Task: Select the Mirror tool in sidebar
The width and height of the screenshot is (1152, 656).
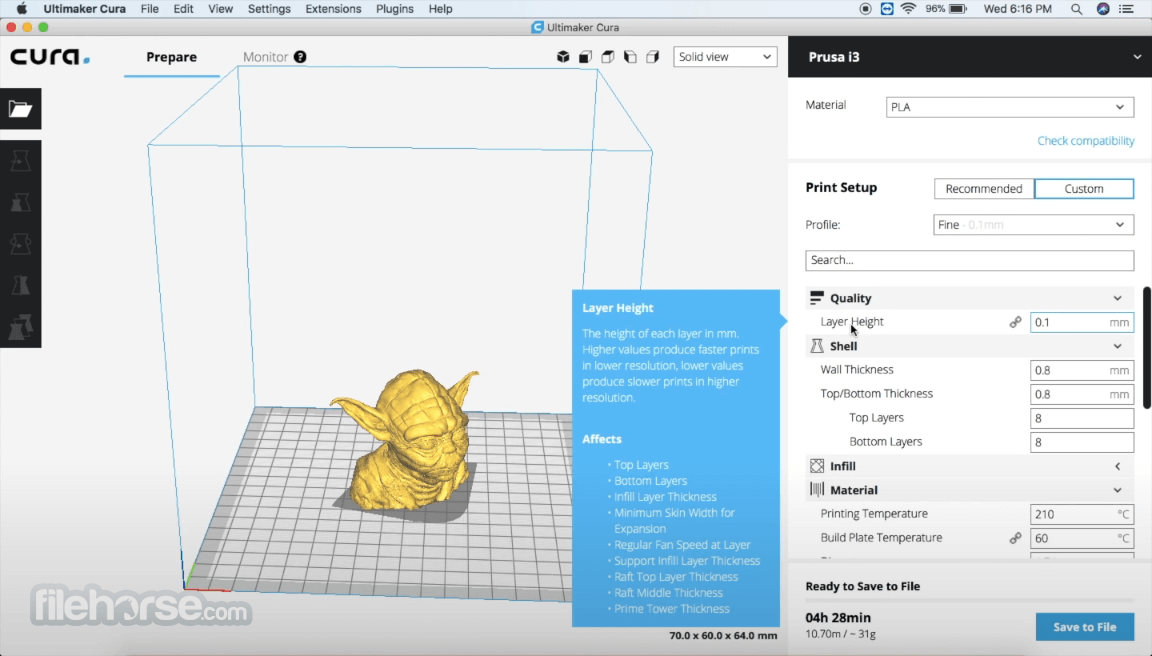Action: tap(21, 285)
